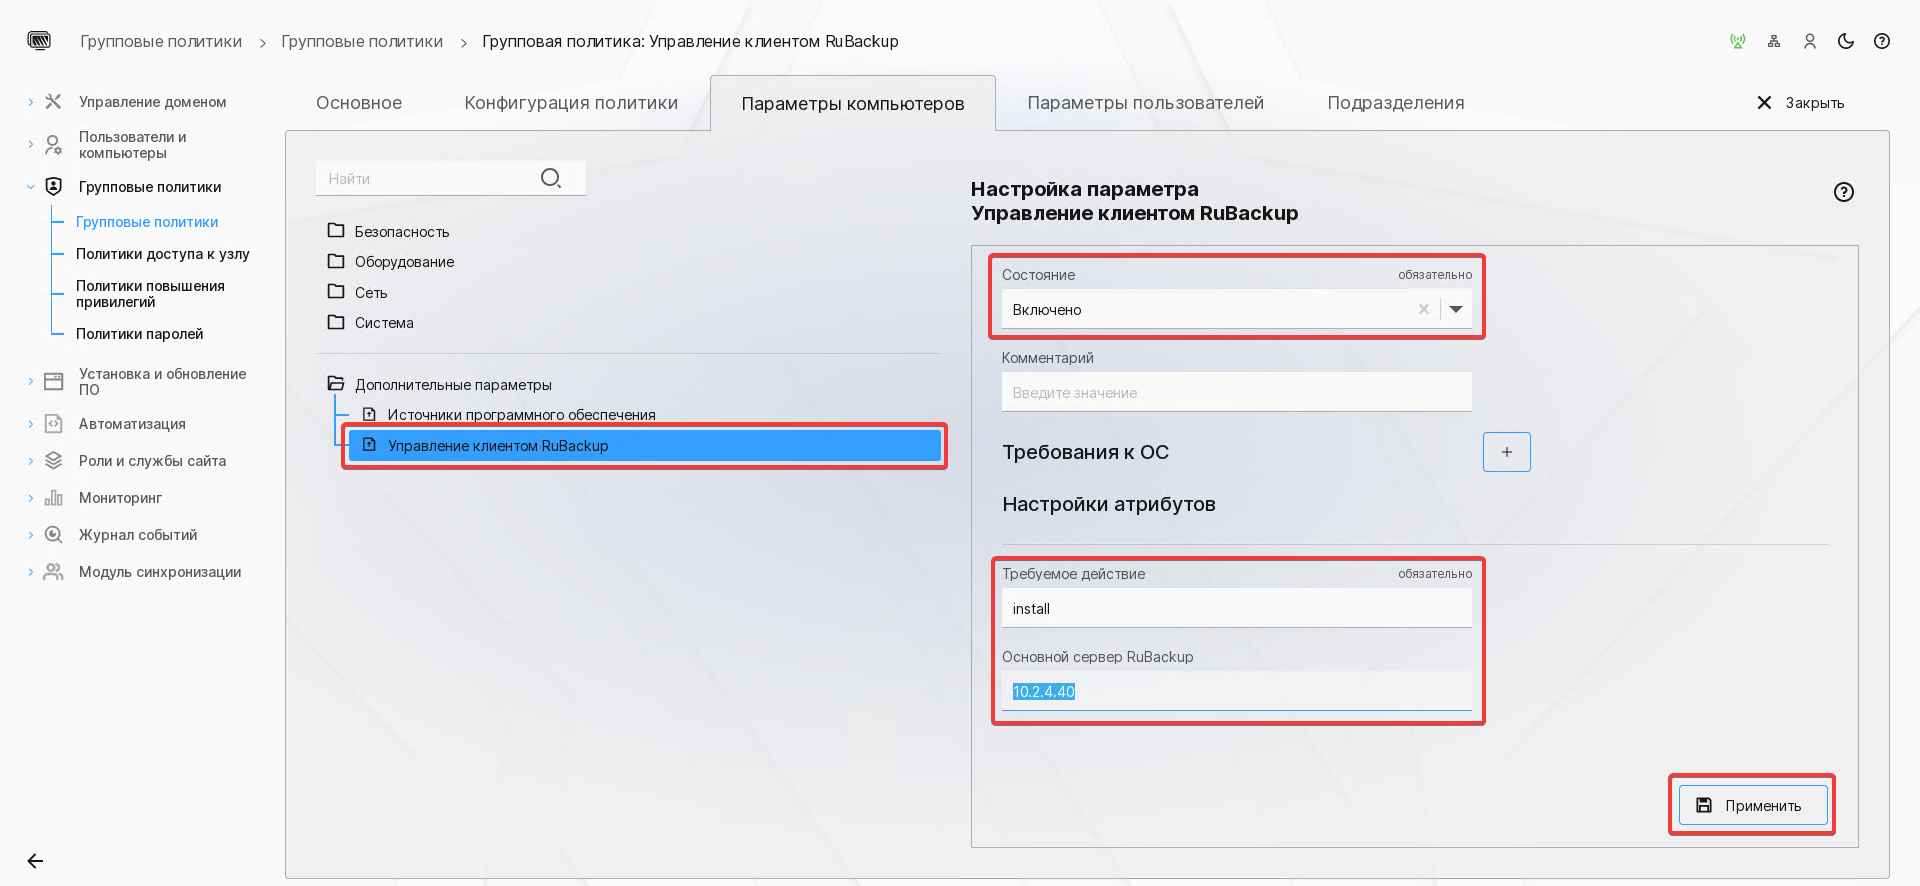Image resolution: width=1920 pixels, height=886 pixels.
Task: Click the green connection status icon
Action: point(1738,41)
